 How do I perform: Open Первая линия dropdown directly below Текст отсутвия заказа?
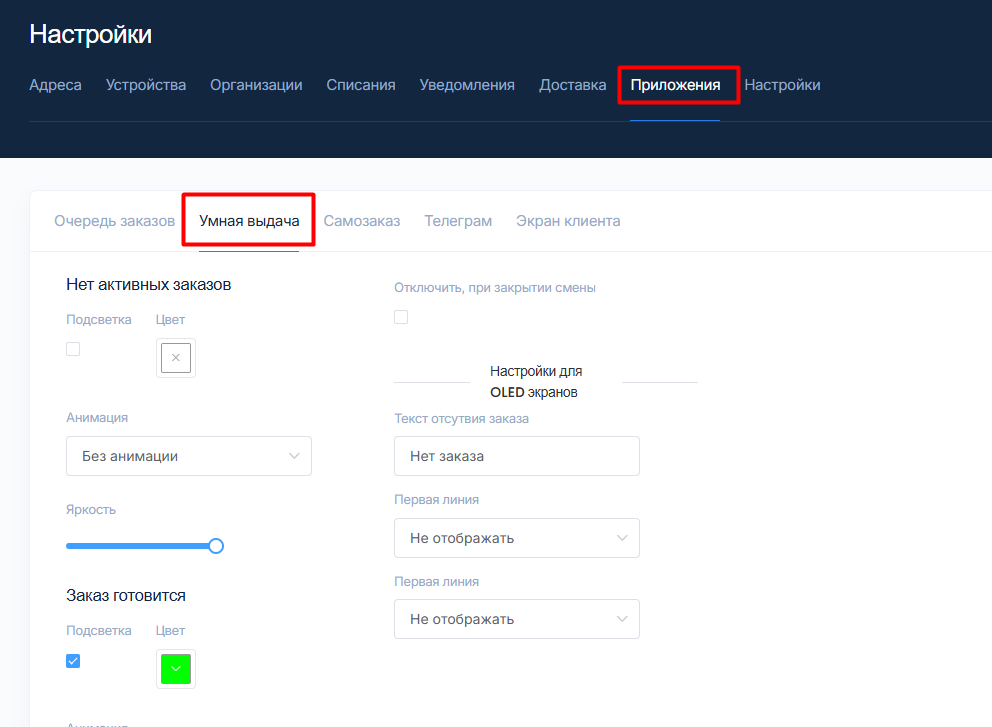tap(516, 538)
